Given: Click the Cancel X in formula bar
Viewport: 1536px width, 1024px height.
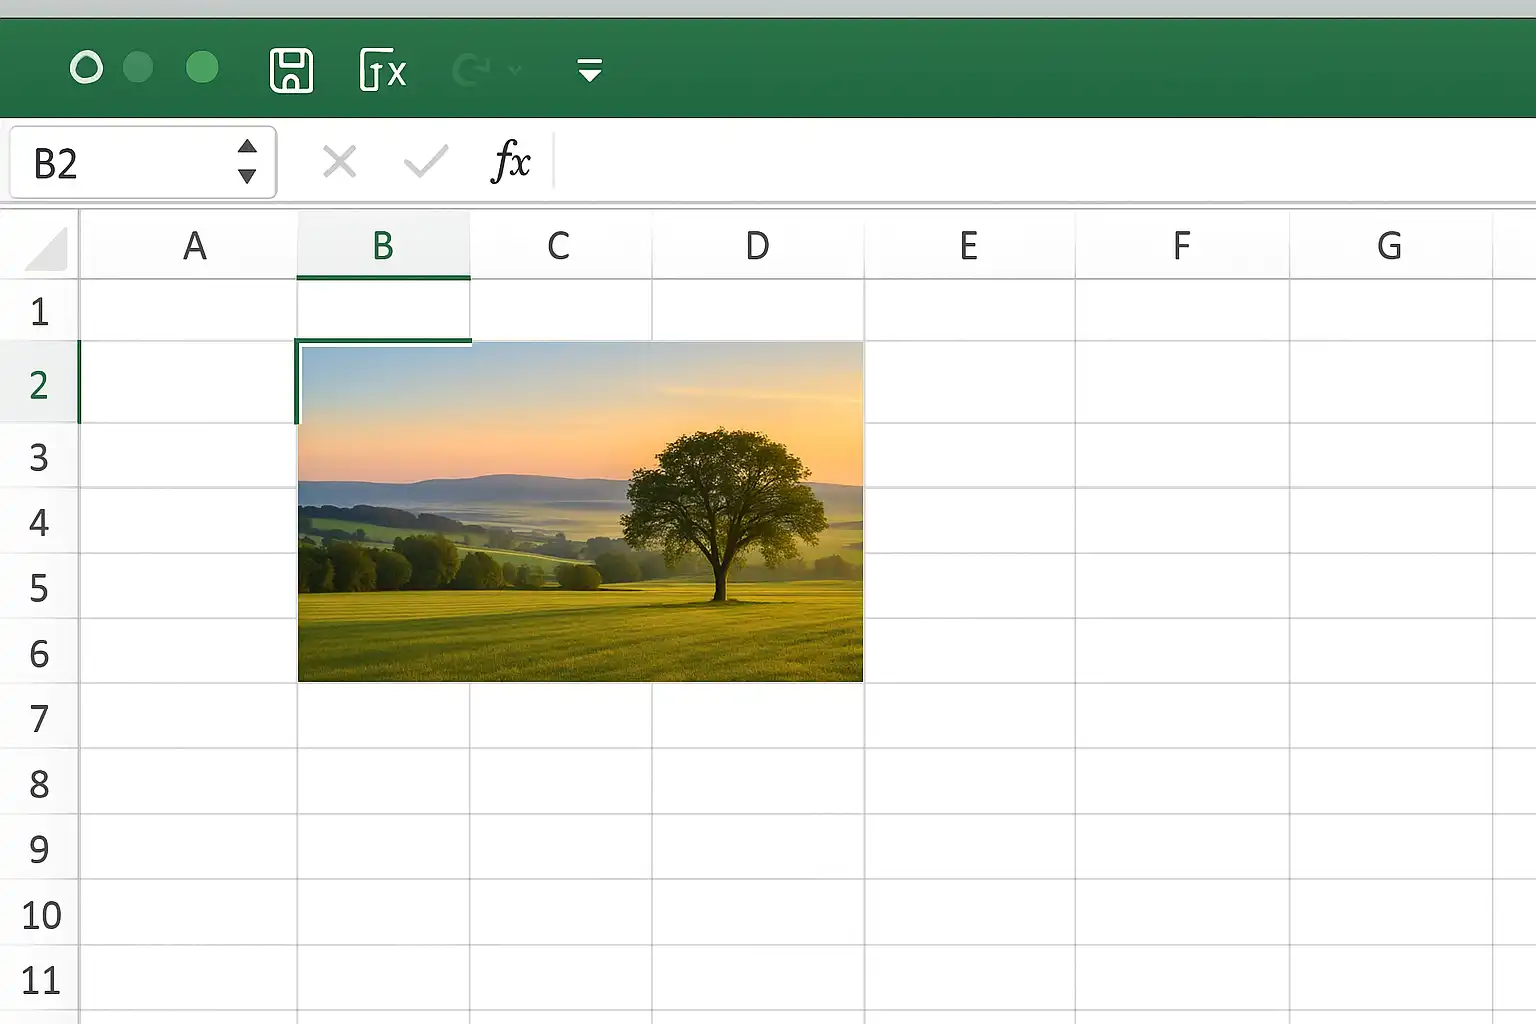Looking at the screenshot, I should pos(340,161).
